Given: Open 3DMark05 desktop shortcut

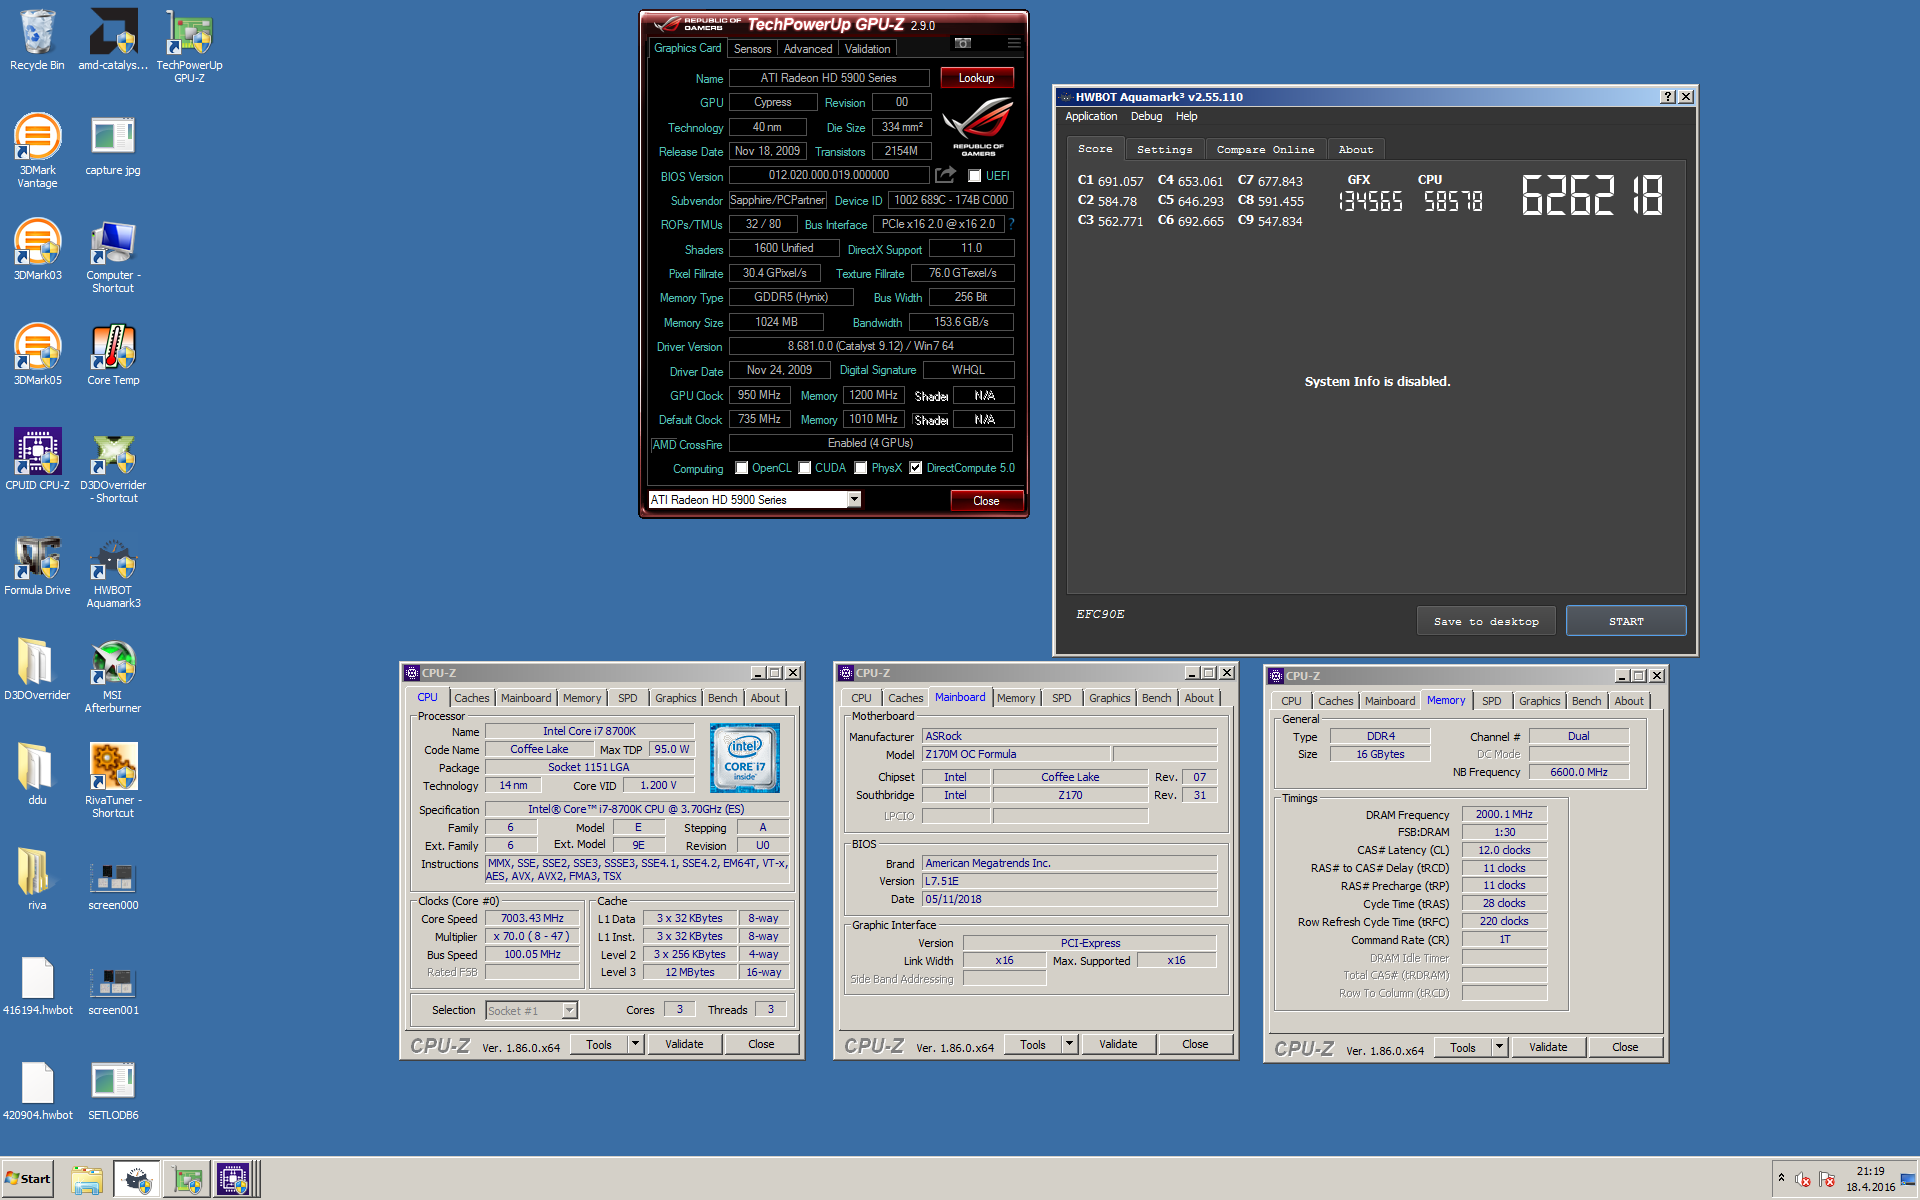Looking at the screenshot, I should pos(37,355).
